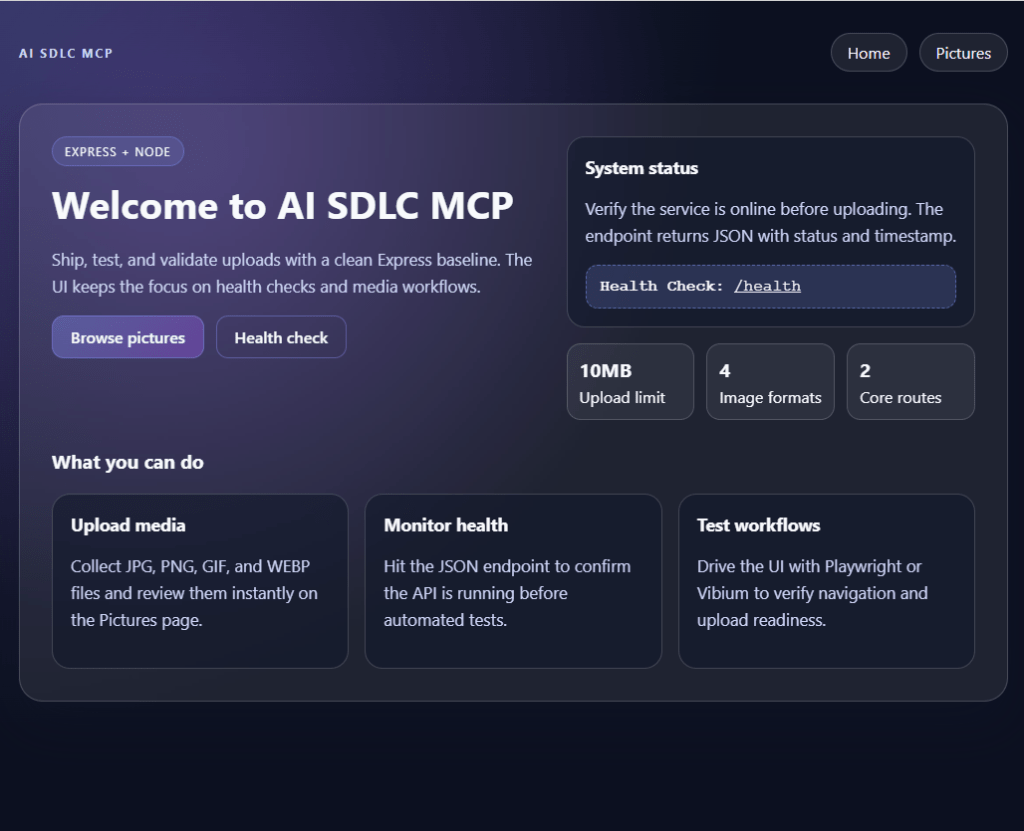
Task: Click the 2 Core routes stat card
Action: point(910,382)
